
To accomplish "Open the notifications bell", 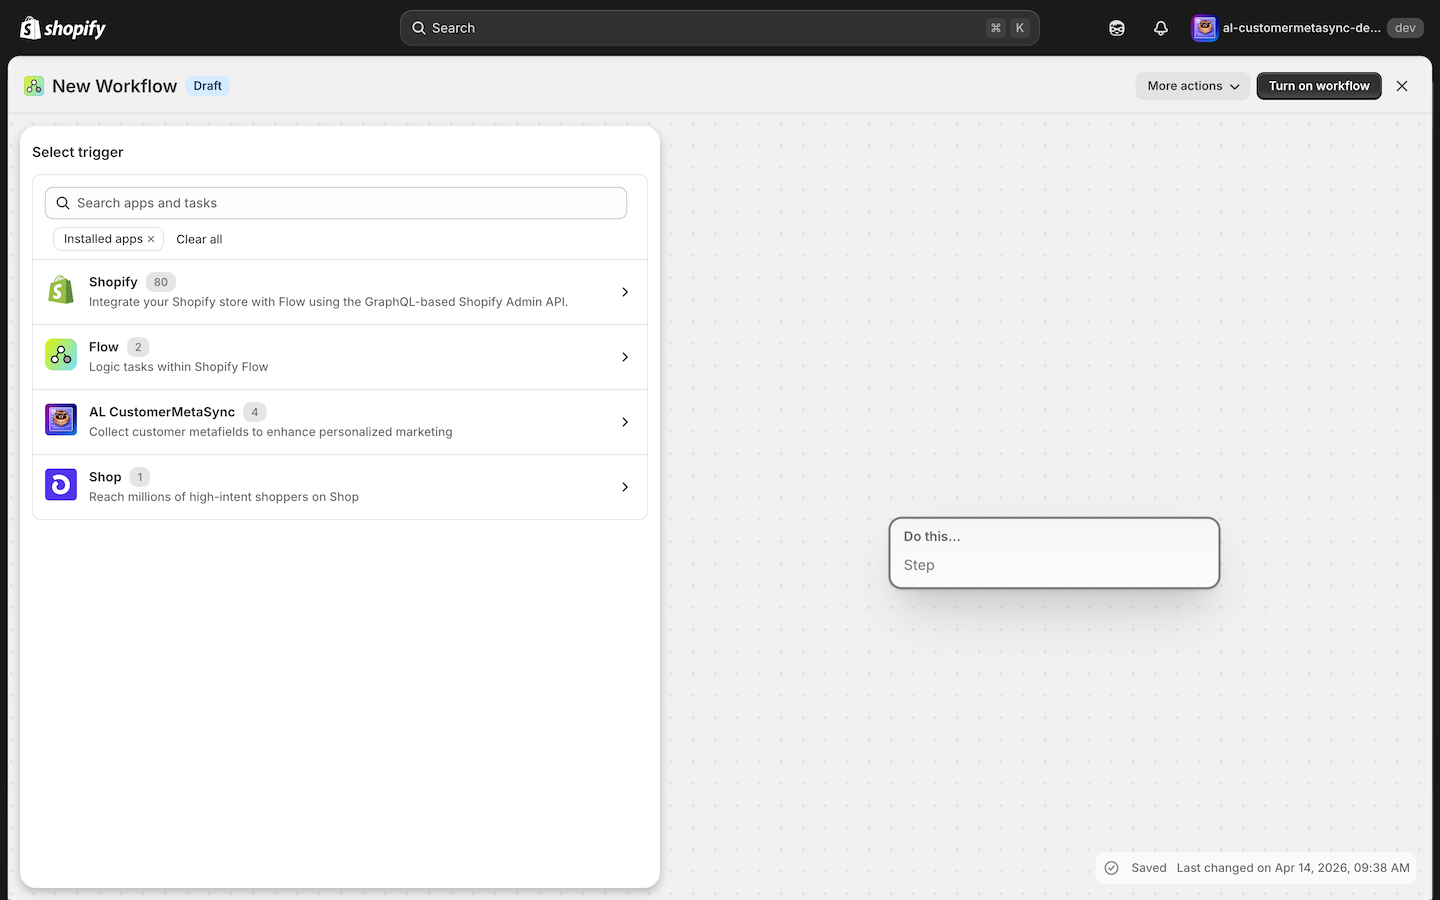I will (x=1161, y=28).
